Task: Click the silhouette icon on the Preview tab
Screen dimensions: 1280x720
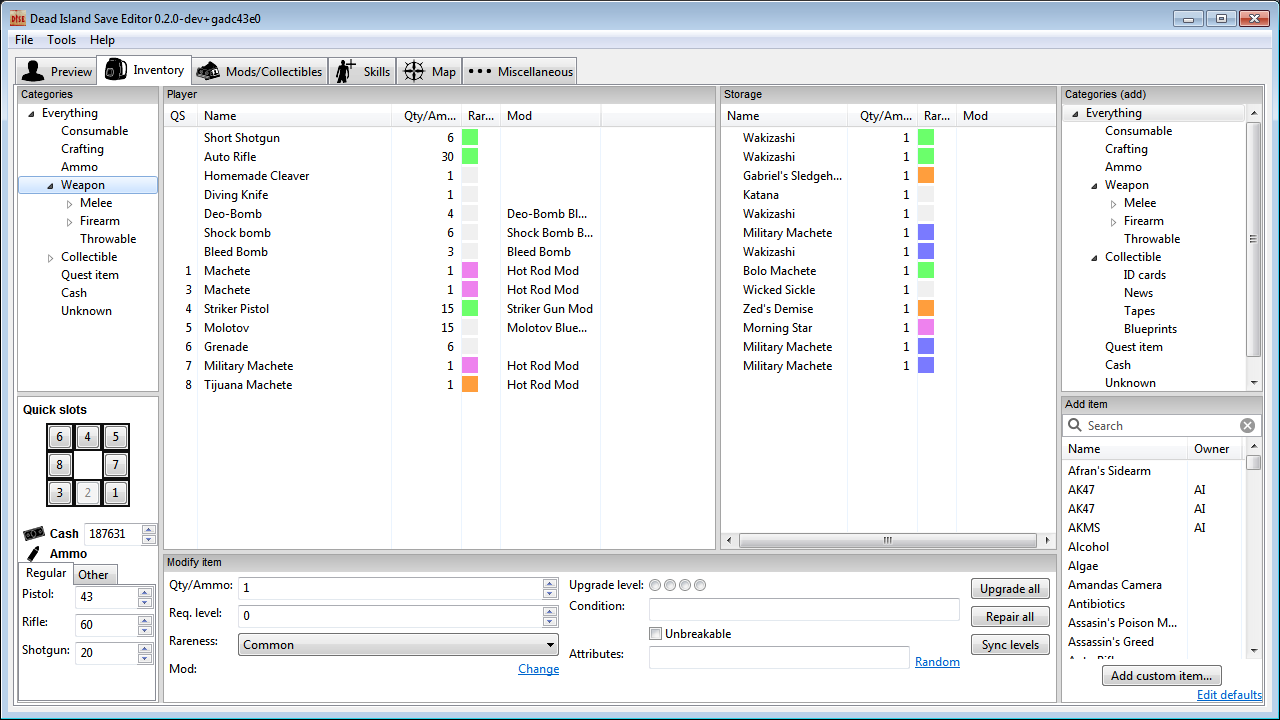Action: 33,71
